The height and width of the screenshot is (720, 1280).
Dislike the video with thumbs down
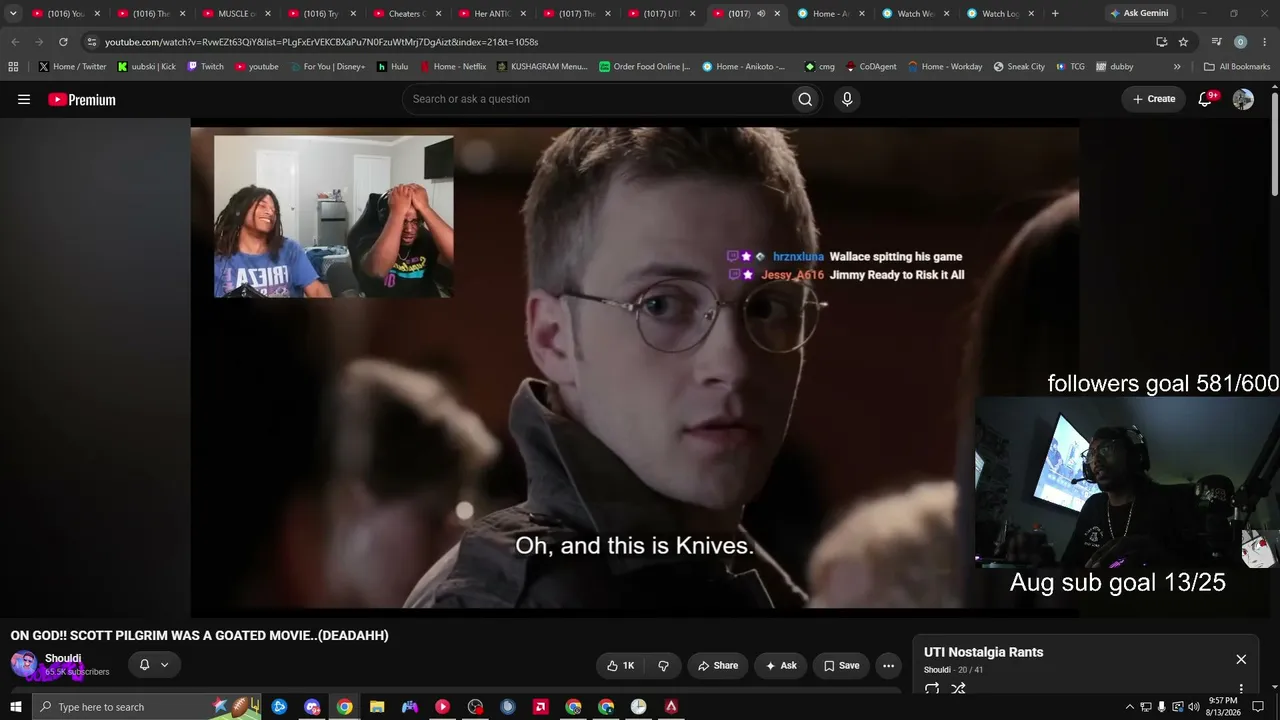coord(663,665)
